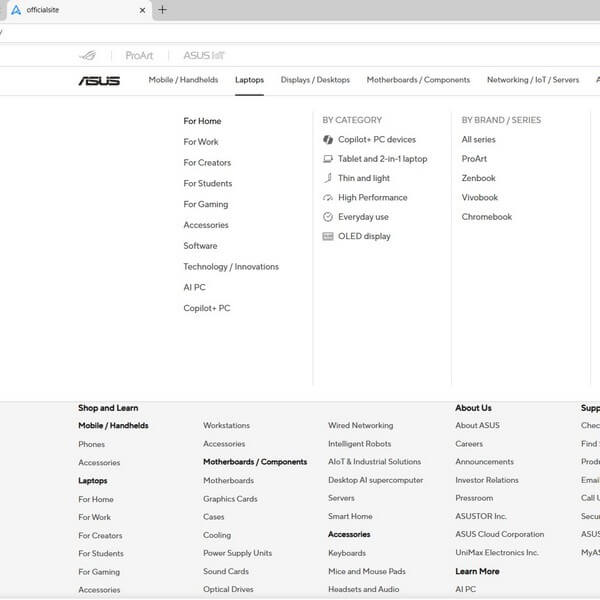Click Cooling footer link
Image resolution: width=600 pixels, height=600 pixels.
click(x=217, y=535)
